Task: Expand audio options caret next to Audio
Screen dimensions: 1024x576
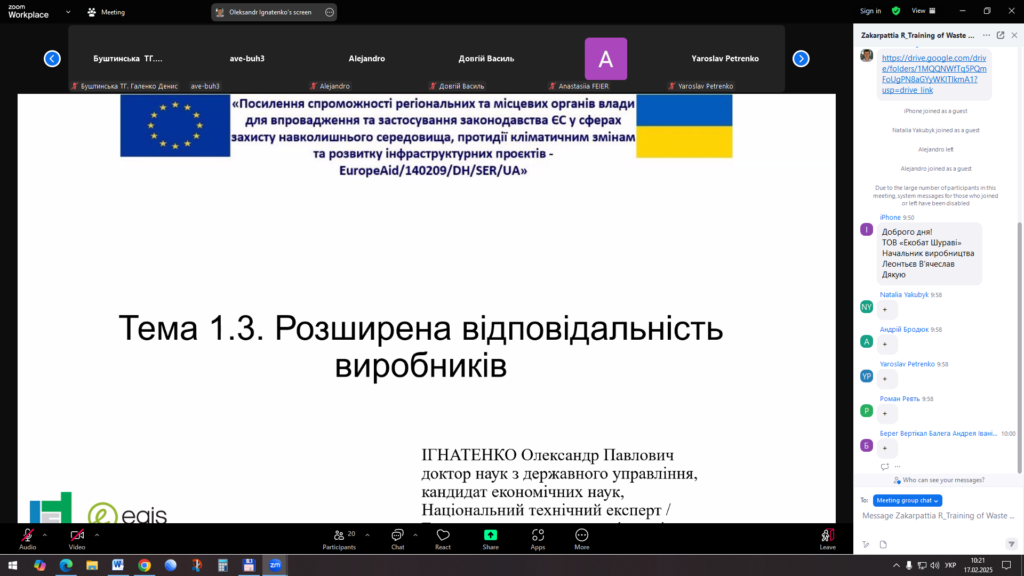Action: pos(44,535)
